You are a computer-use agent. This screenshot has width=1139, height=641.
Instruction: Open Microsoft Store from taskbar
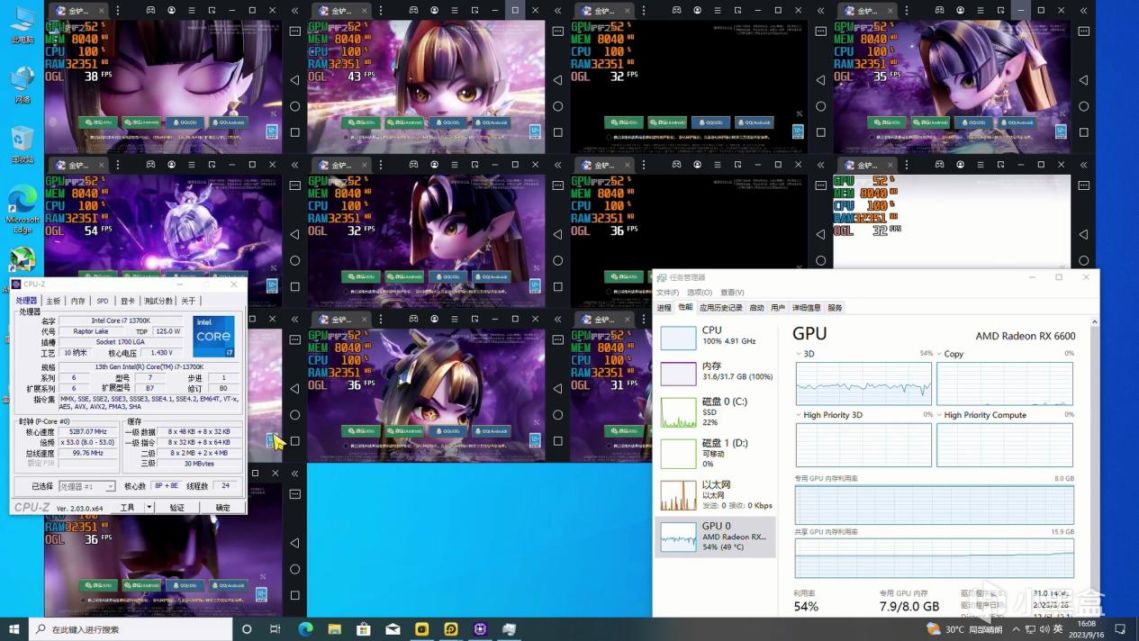click(x=363, y=629)
